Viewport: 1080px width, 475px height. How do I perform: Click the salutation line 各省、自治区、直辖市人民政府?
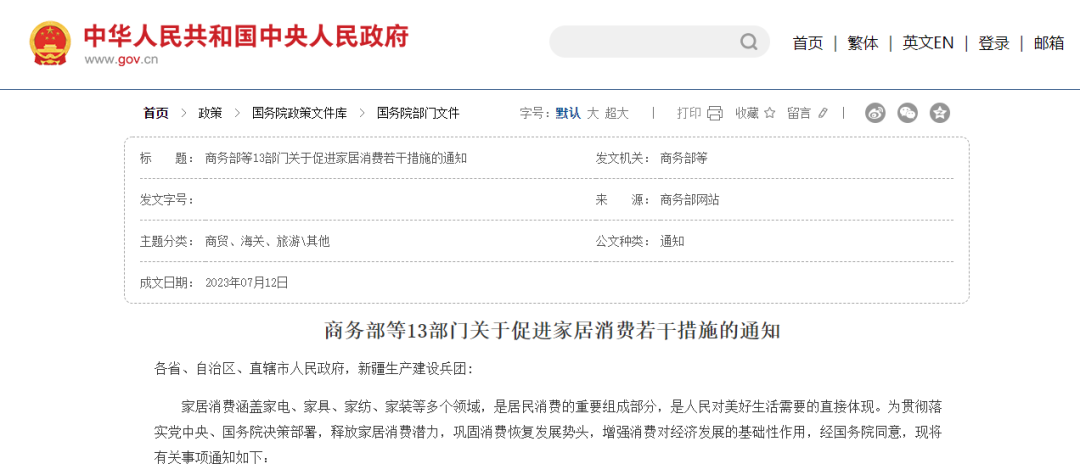point(313,369)
